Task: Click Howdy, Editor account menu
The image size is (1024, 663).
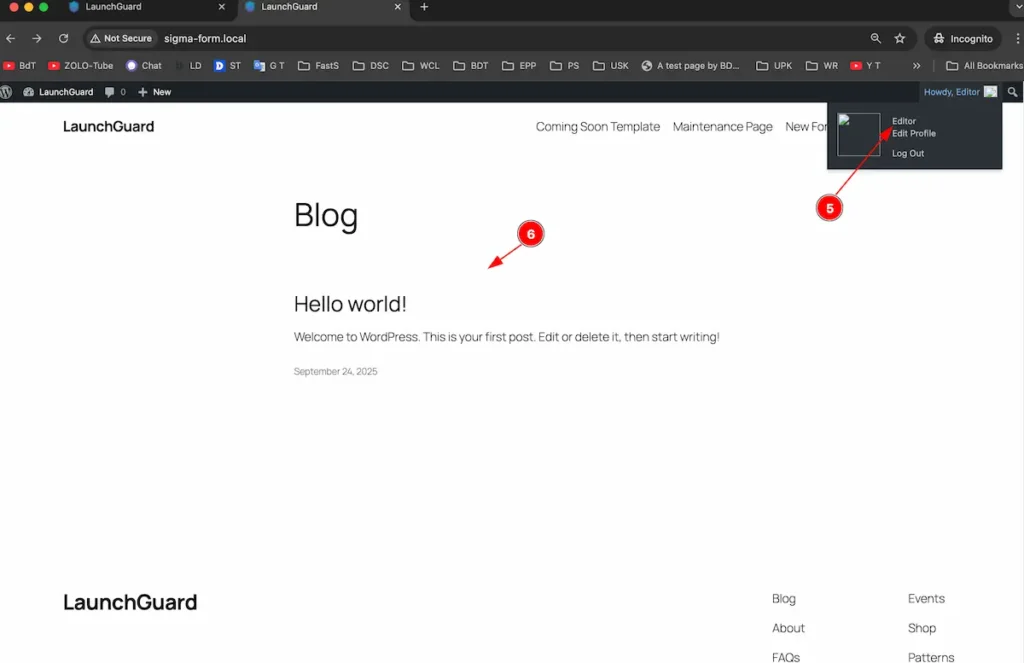Action: coord(960,92)
